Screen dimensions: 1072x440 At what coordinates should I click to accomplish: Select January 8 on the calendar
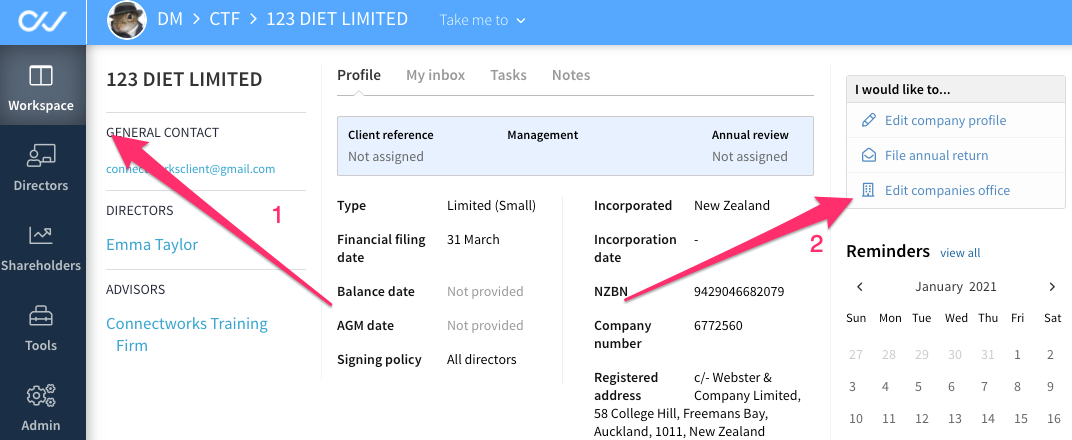tap(1017, 387)
